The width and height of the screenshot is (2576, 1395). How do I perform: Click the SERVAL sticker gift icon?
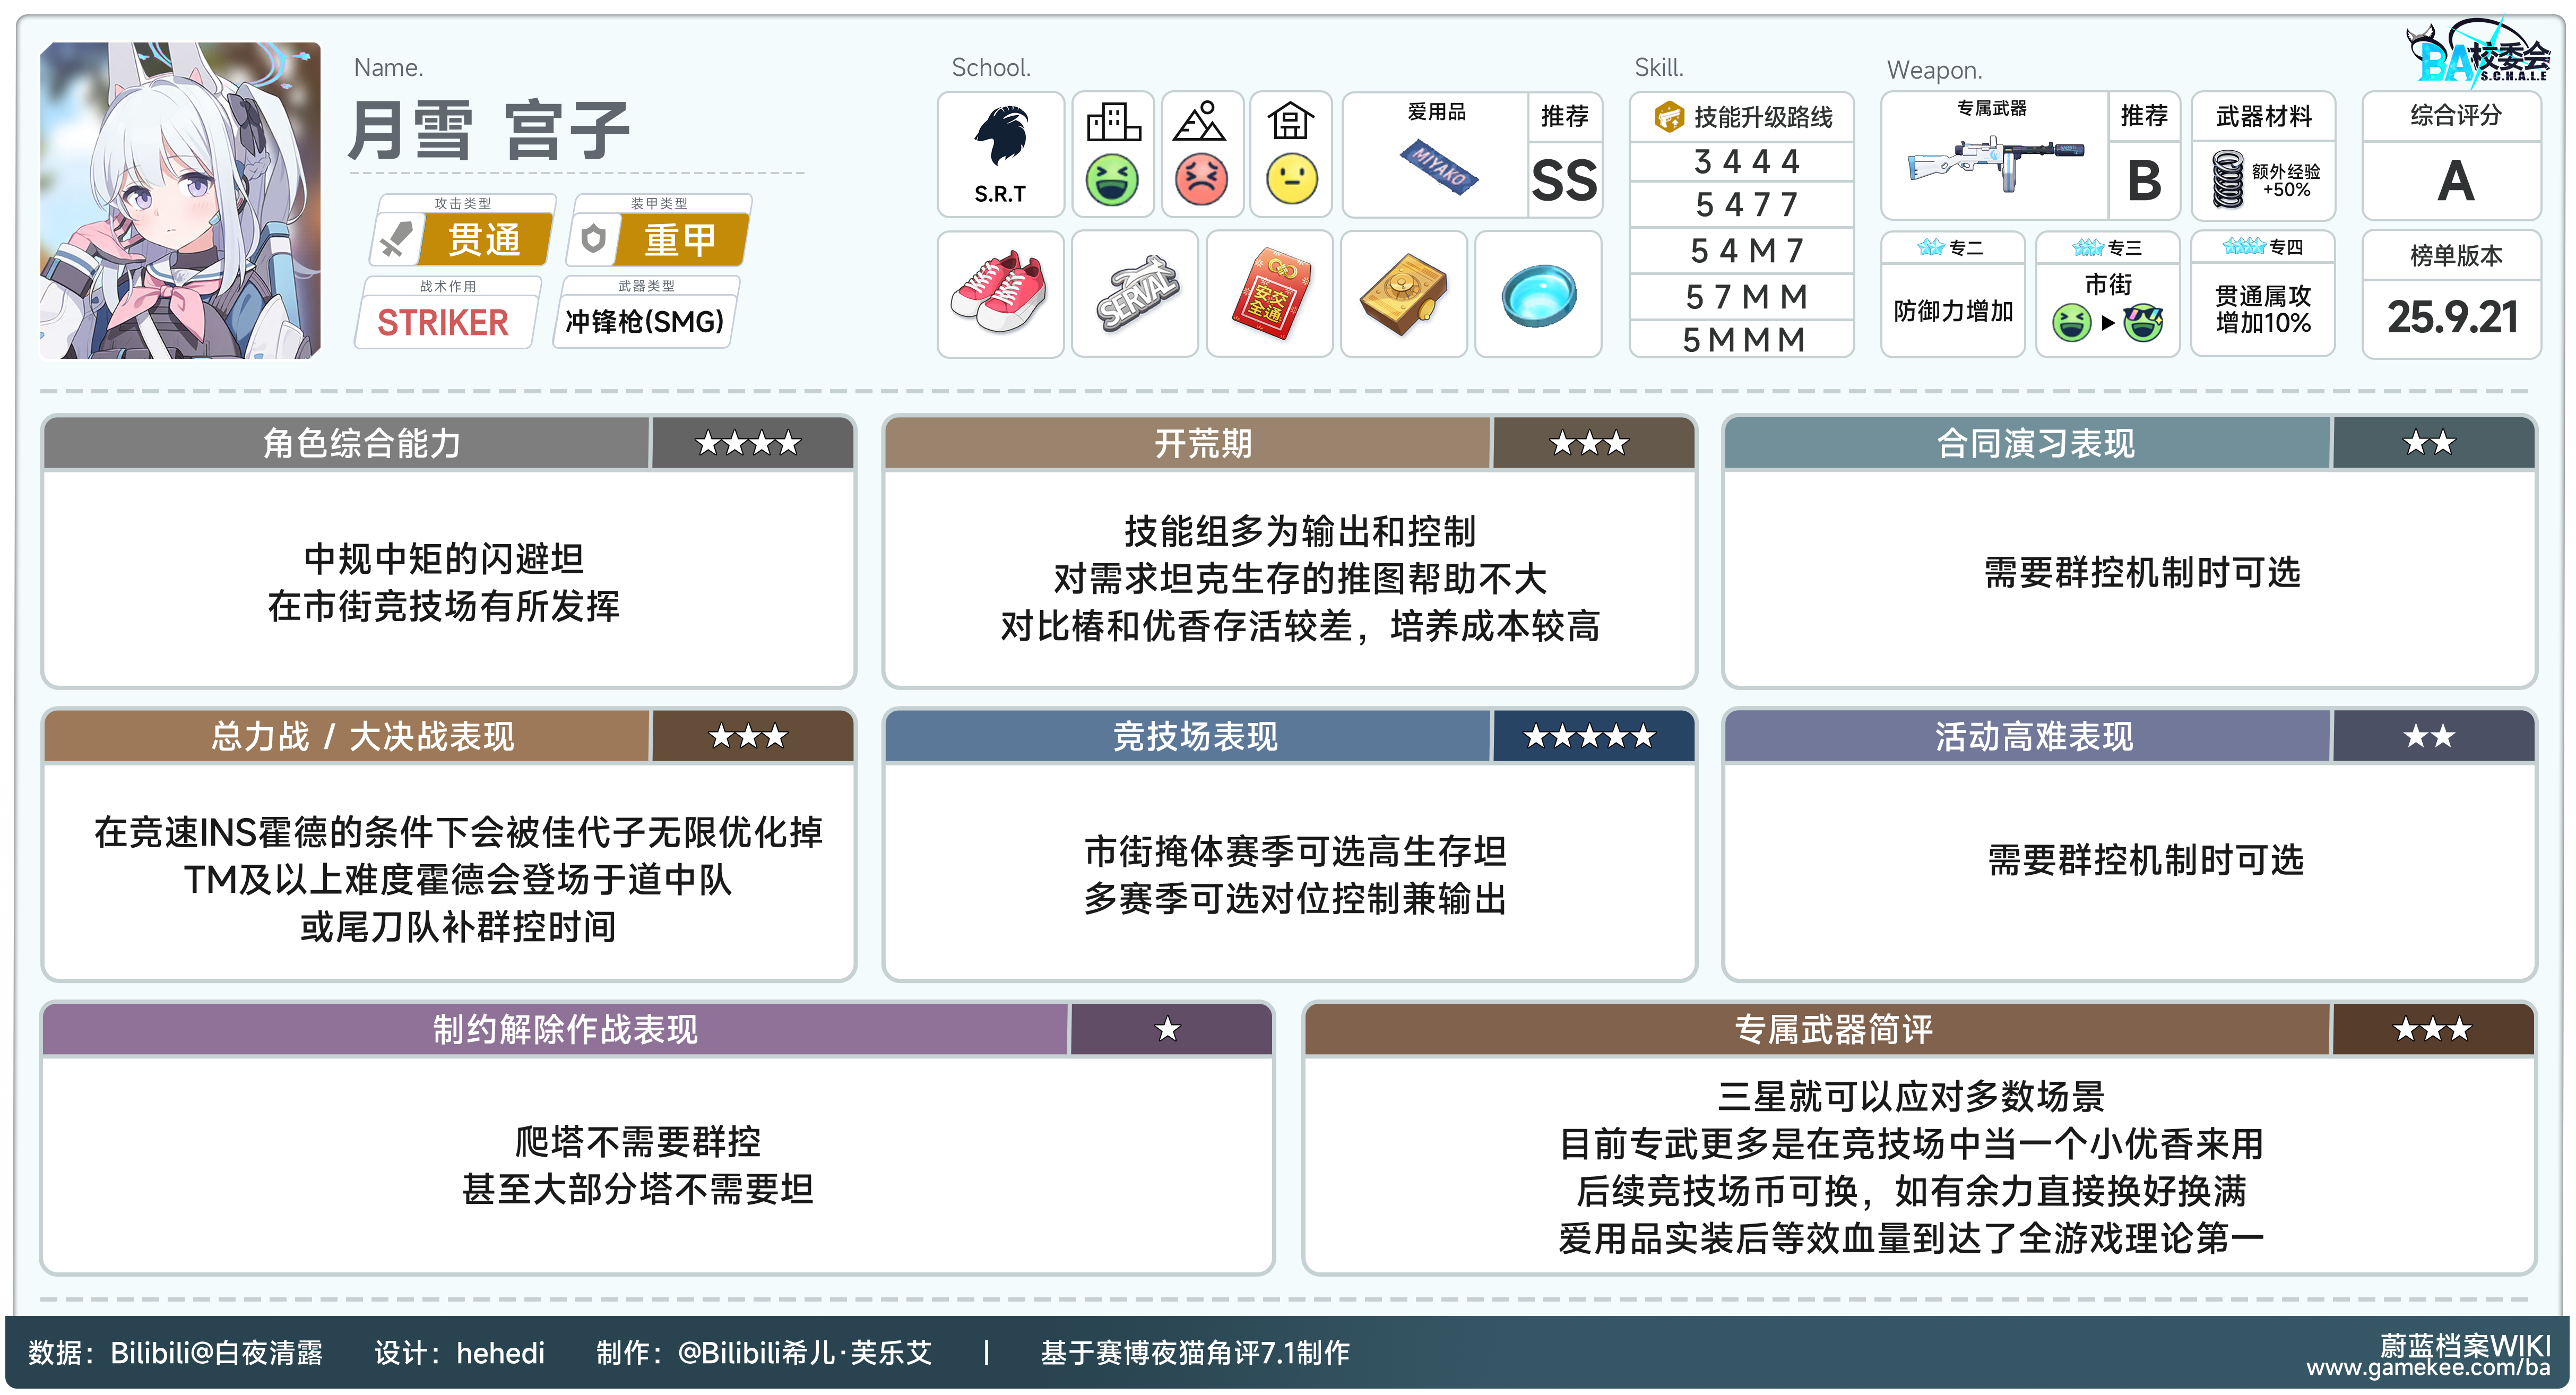pyautogui.click(x=1135, y=294)
